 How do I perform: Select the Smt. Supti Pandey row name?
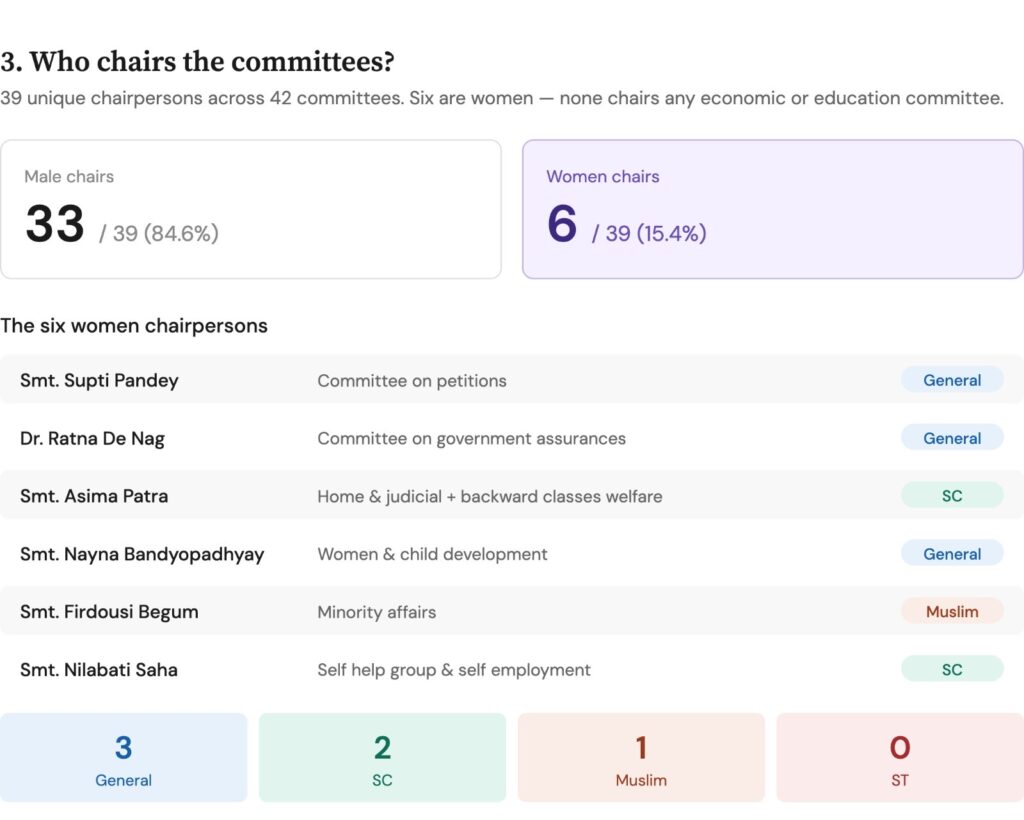99,380
